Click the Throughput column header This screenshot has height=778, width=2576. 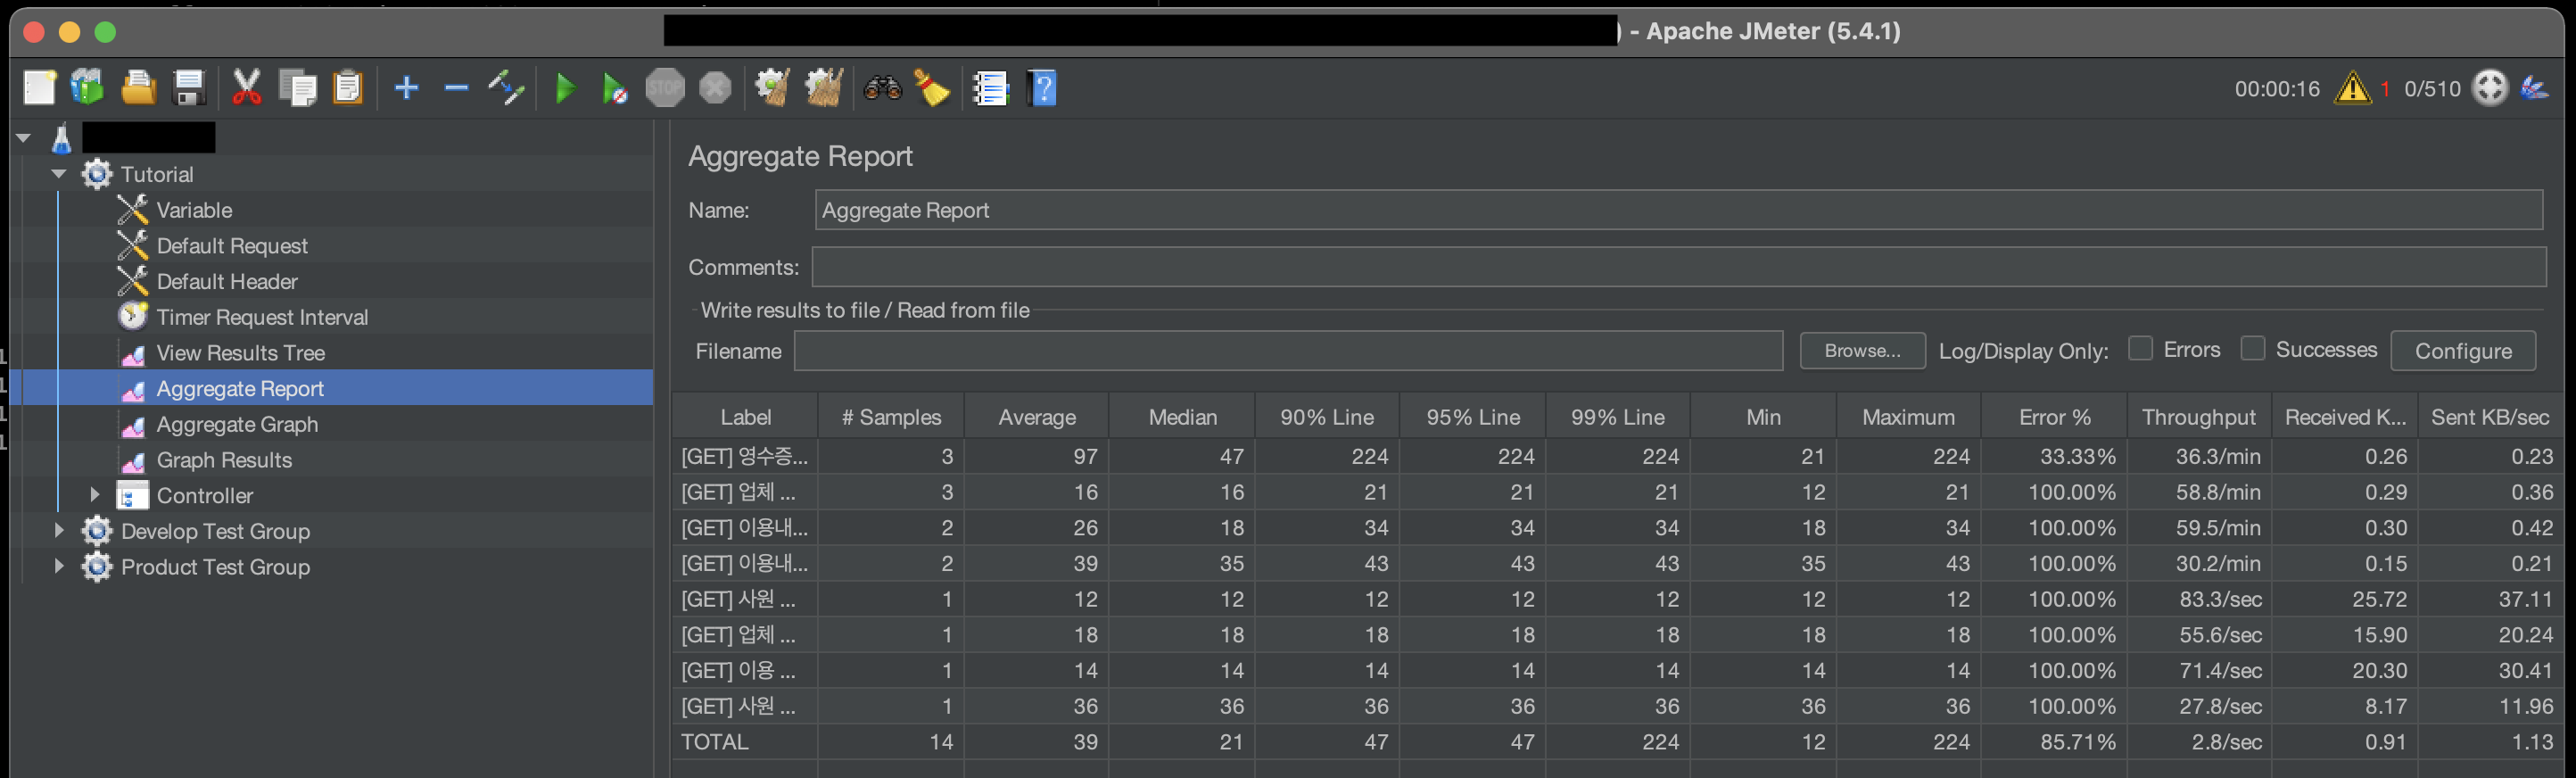(2199, 417)
